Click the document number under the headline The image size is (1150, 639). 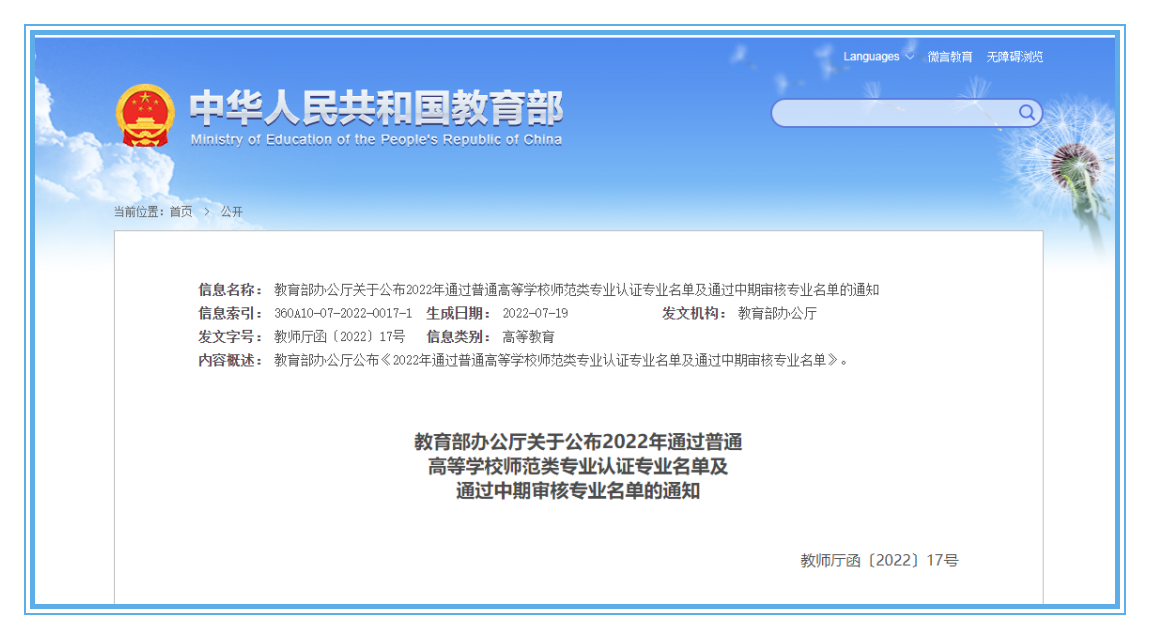[x=879, y=560]
